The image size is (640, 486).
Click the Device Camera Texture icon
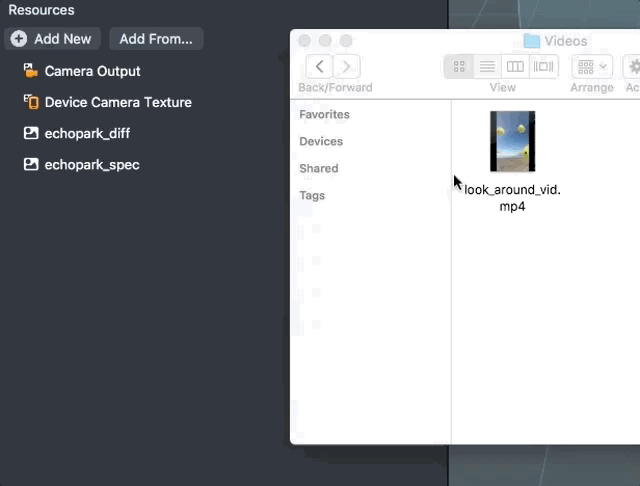coord(31,102)
